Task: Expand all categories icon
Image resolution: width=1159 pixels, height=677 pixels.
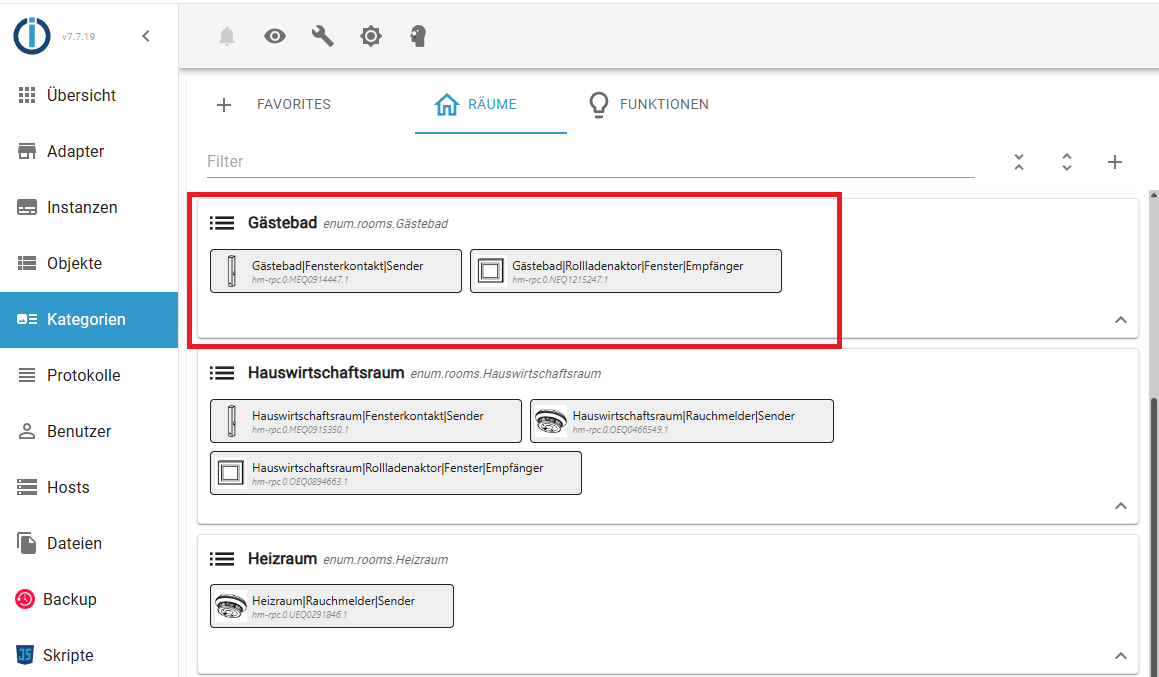Action: pyautogui.click(x=1067, y=162)
